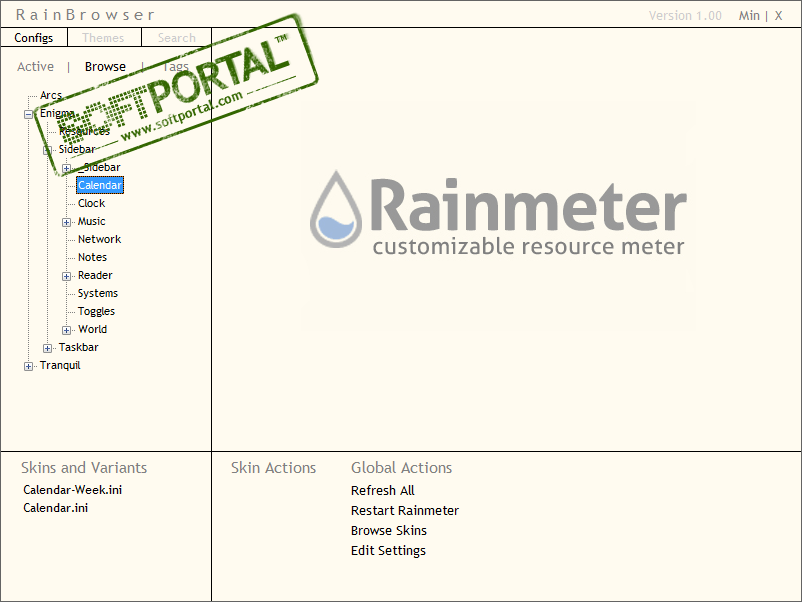Select the Toggles config
802x602 pixels.
(96, 311)
